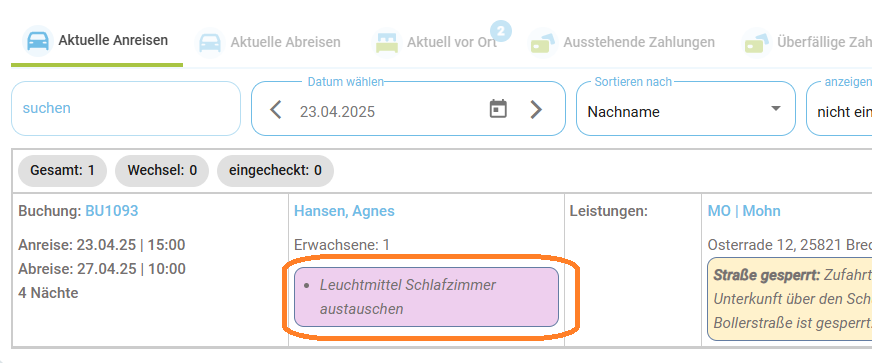Click the badge showing 2 on Aktuell vor Ort
Viewport: 872px width, 363px height.
pos(501,31)
